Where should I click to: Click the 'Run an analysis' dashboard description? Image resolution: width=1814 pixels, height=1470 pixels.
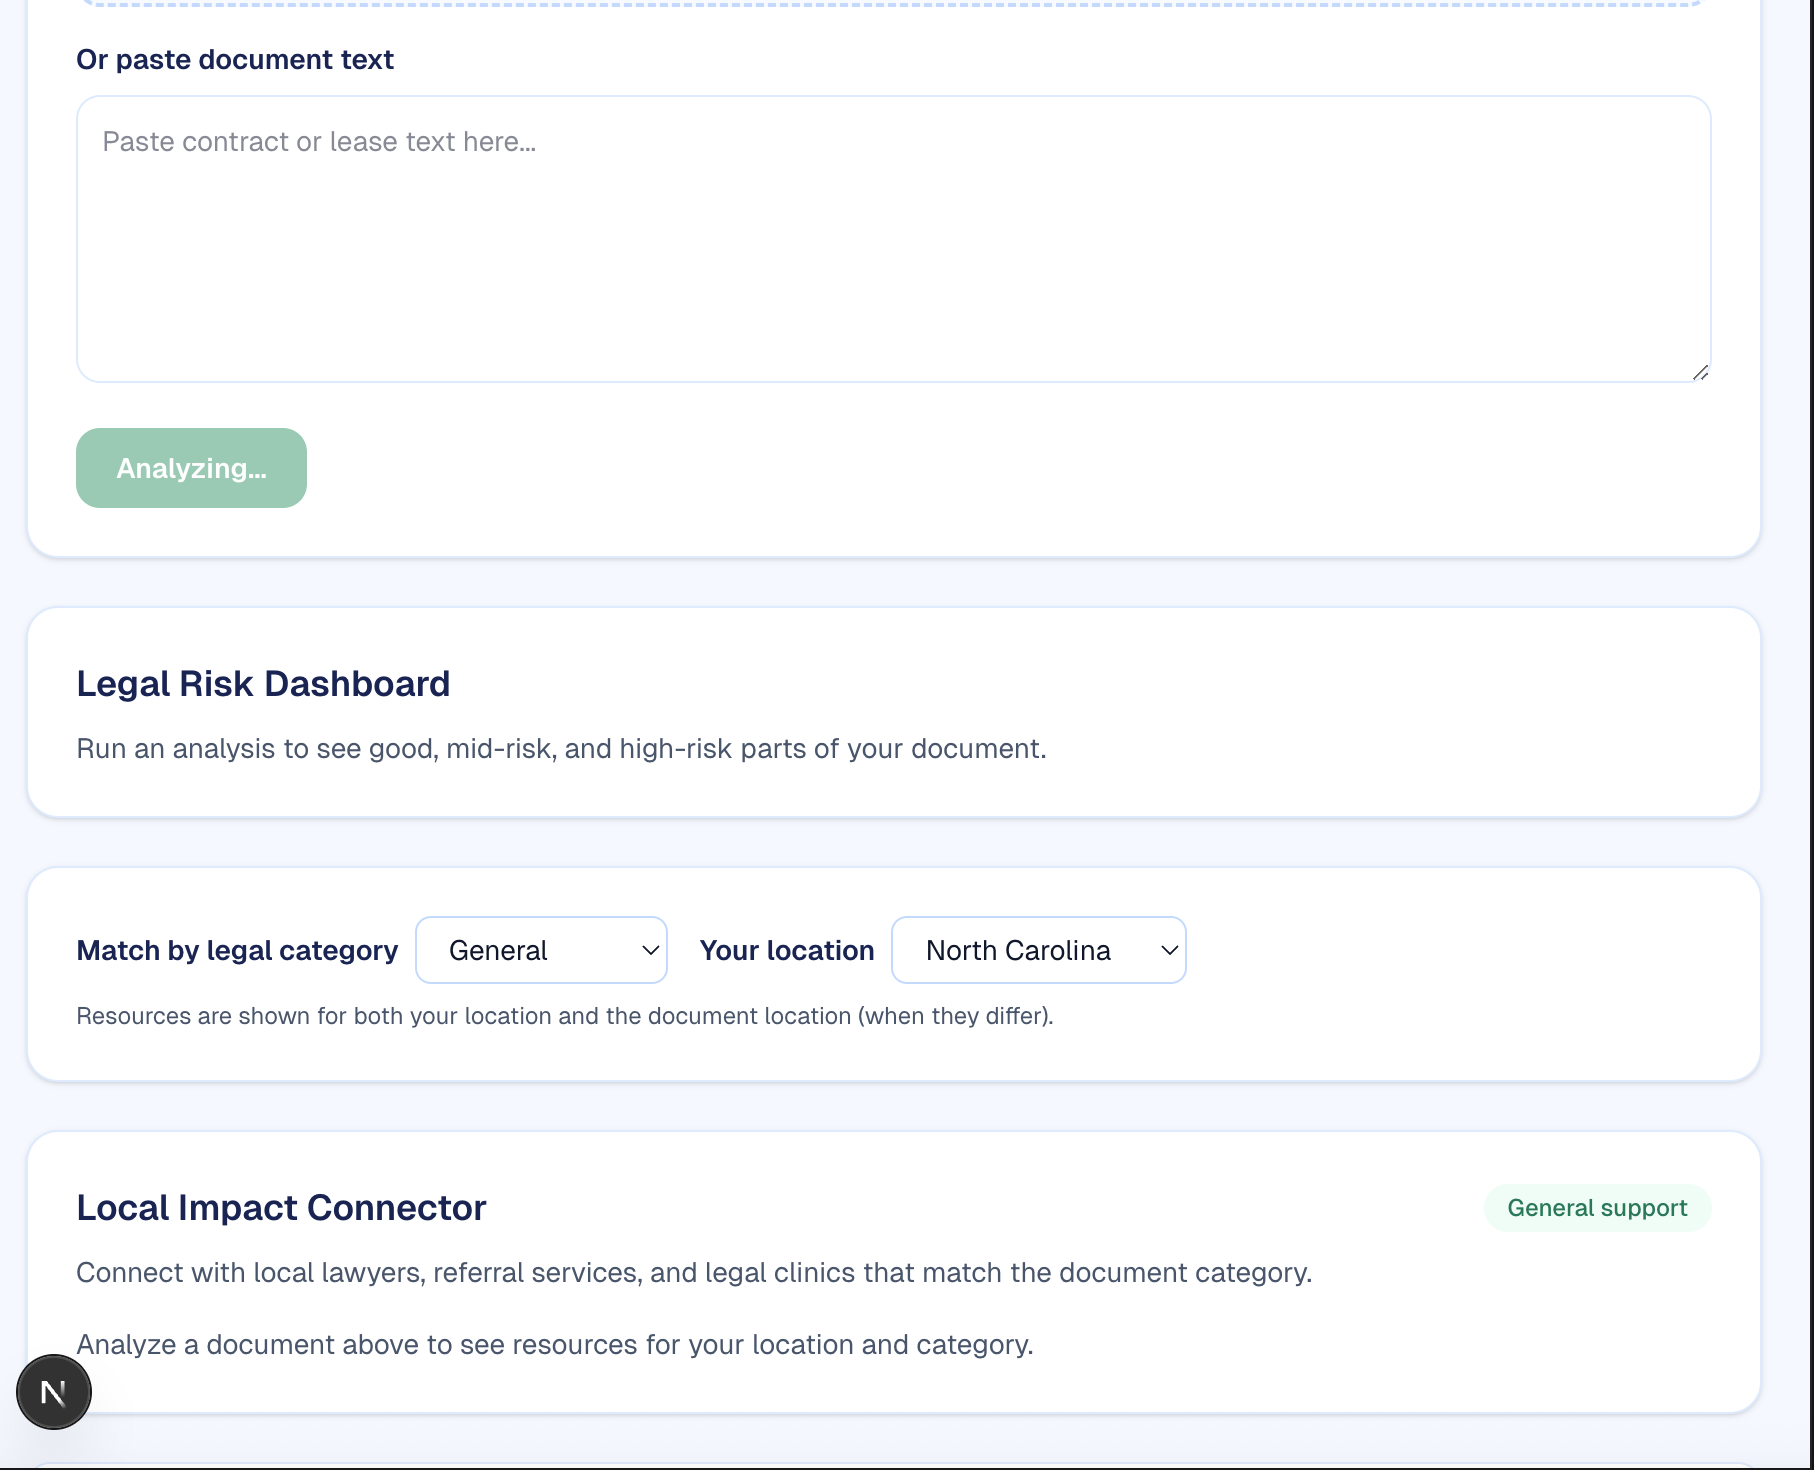click(561, 749)
